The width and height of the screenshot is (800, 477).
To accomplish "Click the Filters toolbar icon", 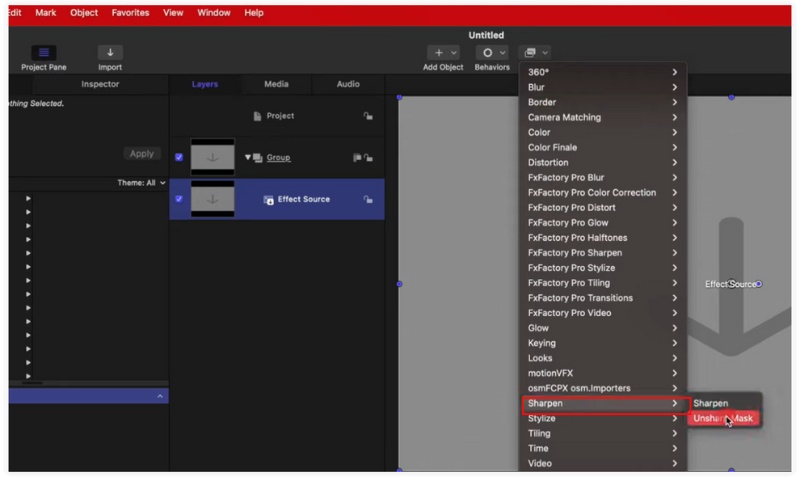I will point(535,53).
